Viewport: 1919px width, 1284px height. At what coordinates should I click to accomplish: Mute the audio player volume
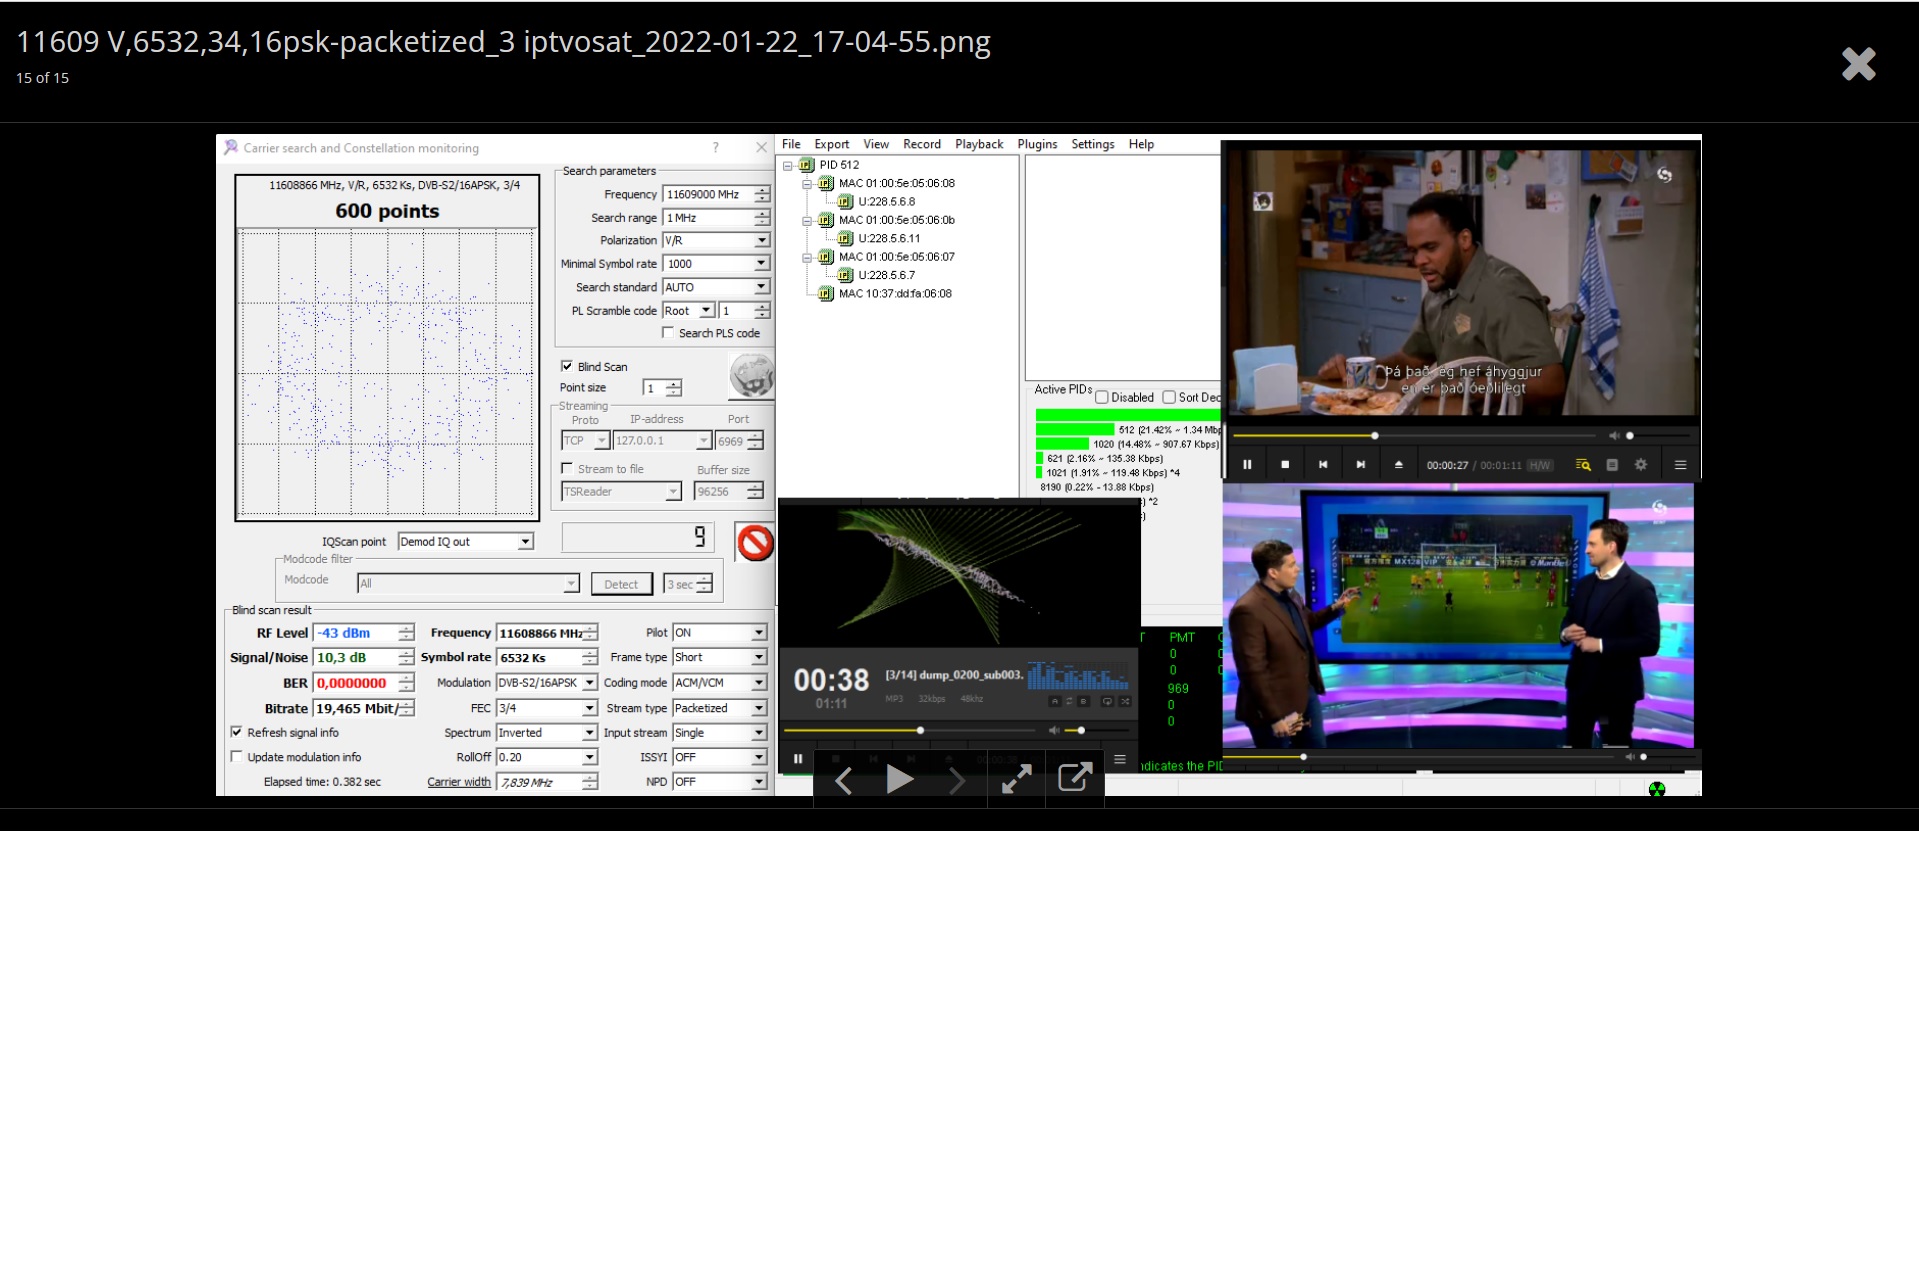click(x=1053, y=731)
